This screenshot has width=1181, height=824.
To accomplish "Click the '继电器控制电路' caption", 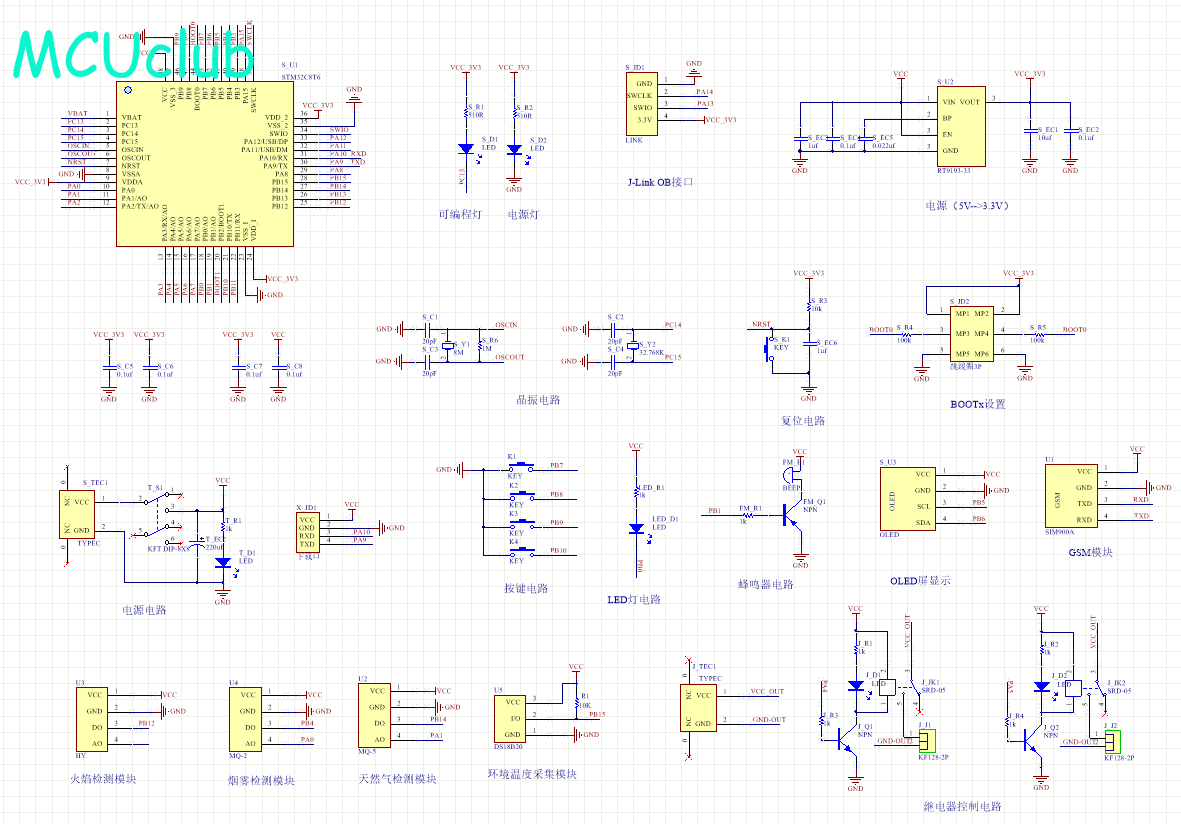I will pyautogui.click(x=963, y=807).
